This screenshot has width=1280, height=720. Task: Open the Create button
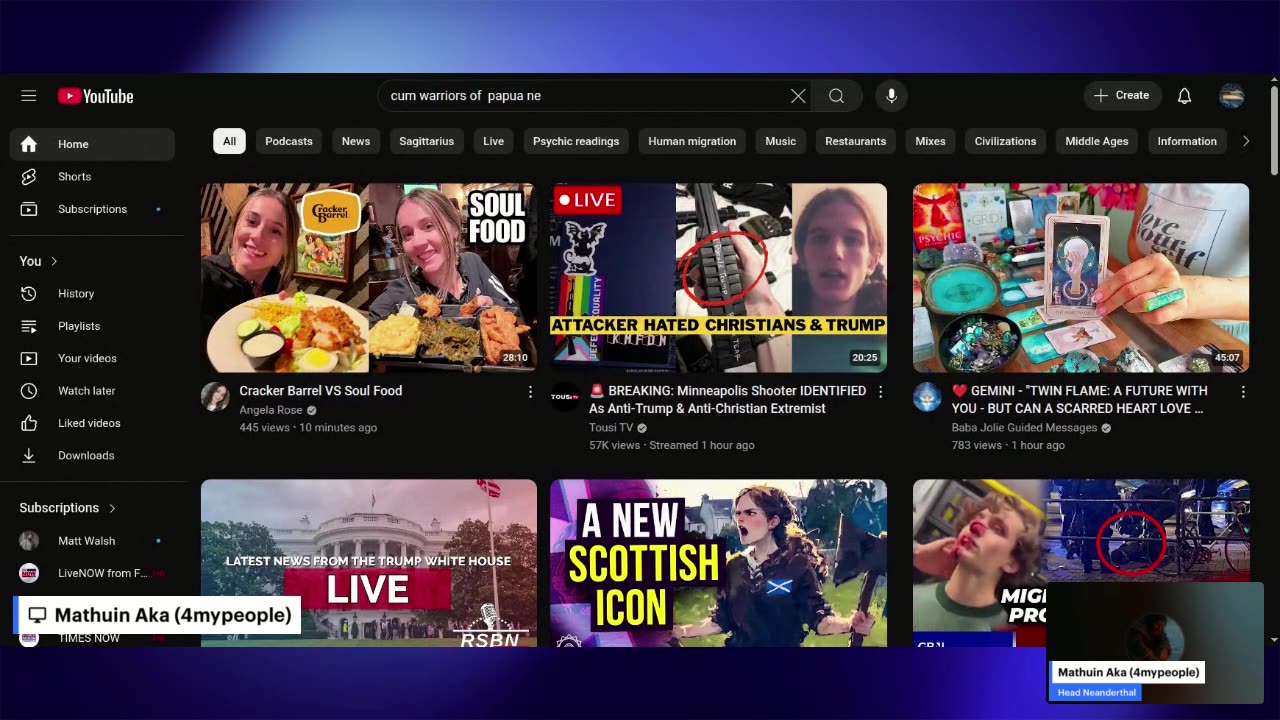coord(1122,96)
